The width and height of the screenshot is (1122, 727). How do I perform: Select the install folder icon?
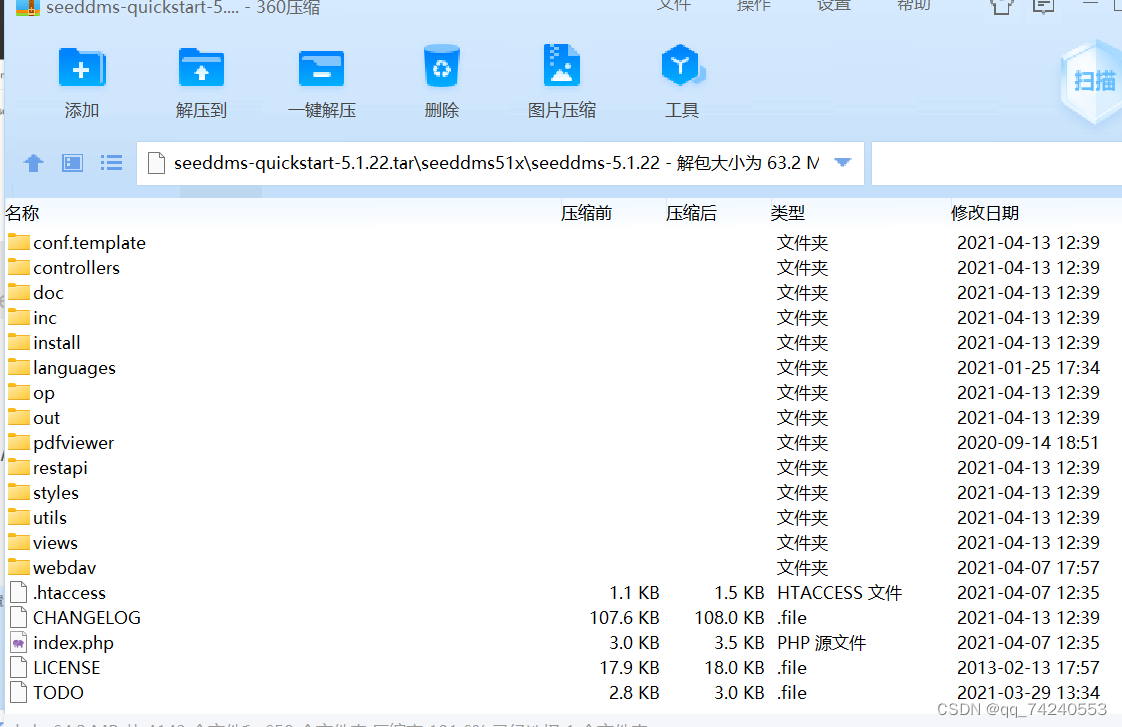19,342
